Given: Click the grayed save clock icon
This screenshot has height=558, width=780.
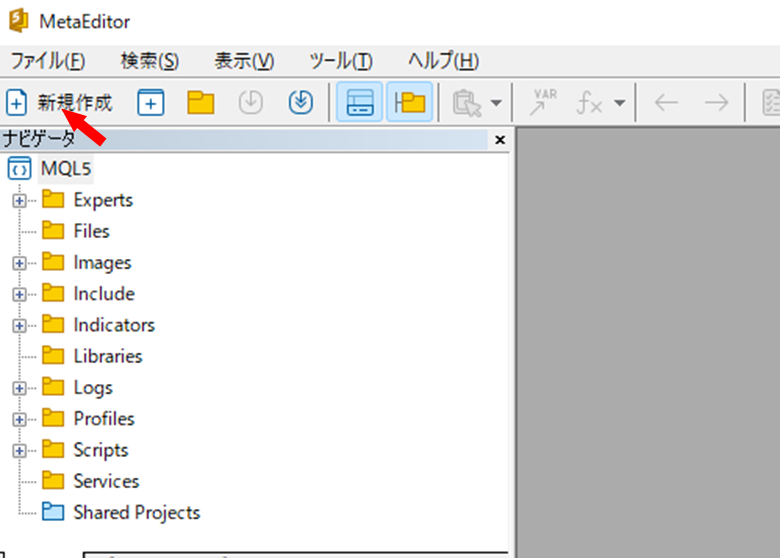Looking at the screenshot, I should pyautogui.click(x=250, y=102).
